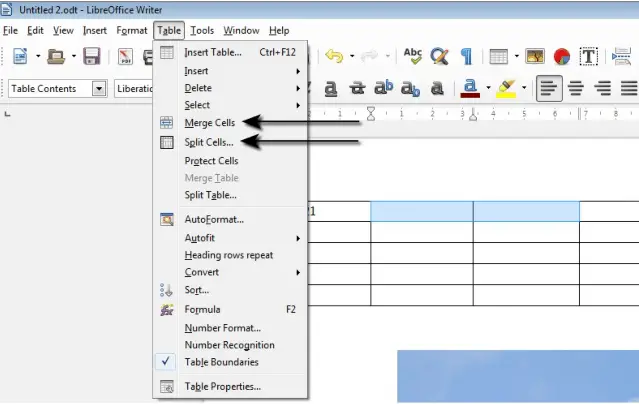
Task: Open the Format menu
Action: point(132,31)
